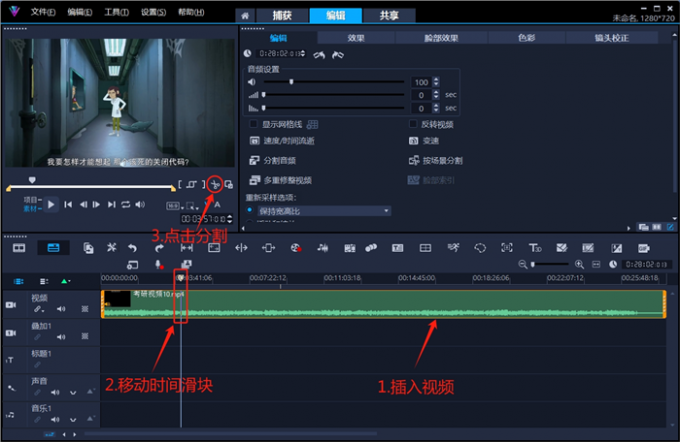
Task: Open the 色彩 options tab
Action: (x=526, y=38)
